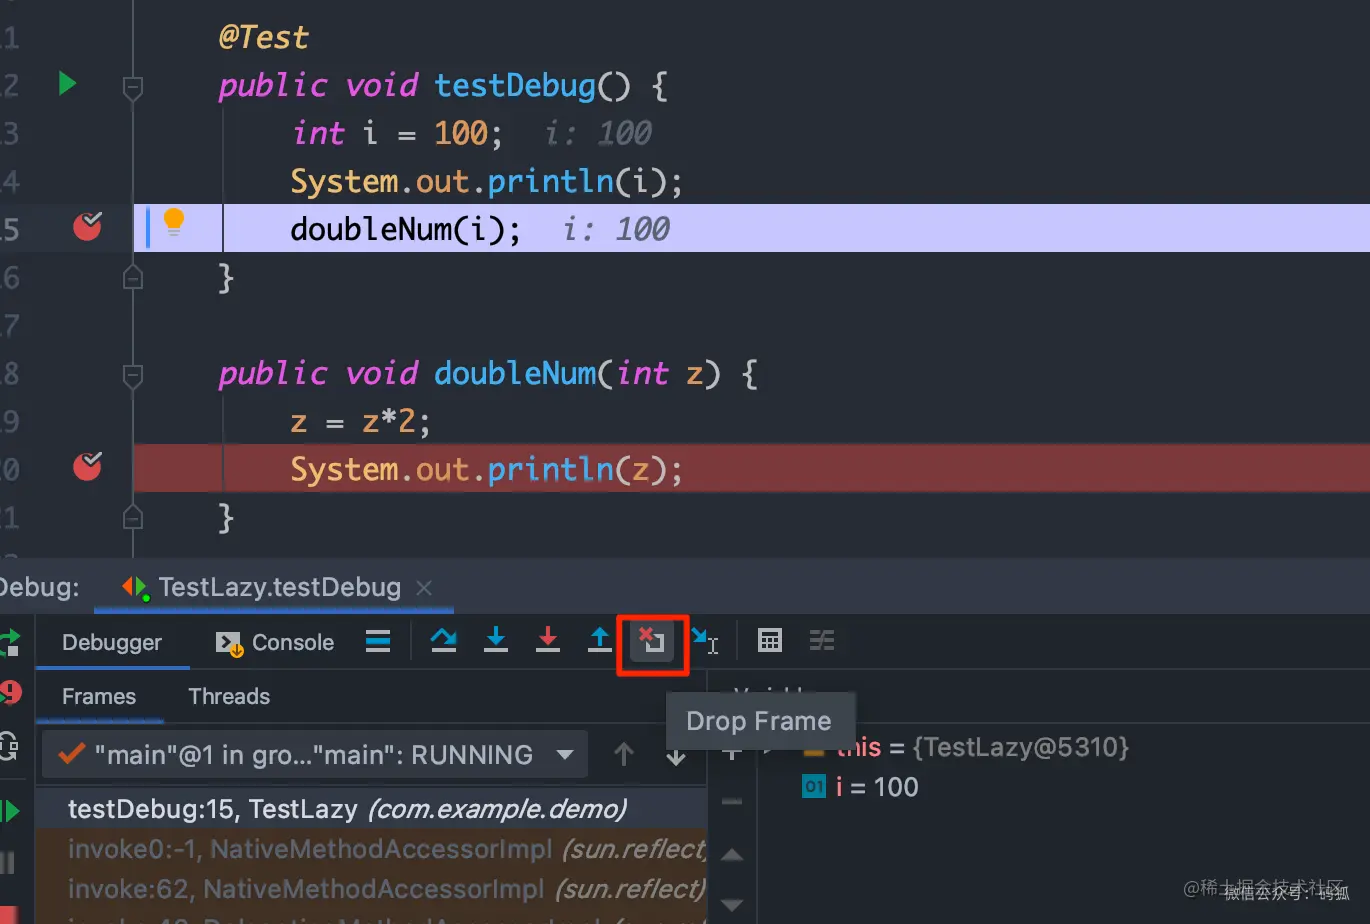Switch to the Console tab
This screenshot has width=1370, height=924.
(275, 642)
